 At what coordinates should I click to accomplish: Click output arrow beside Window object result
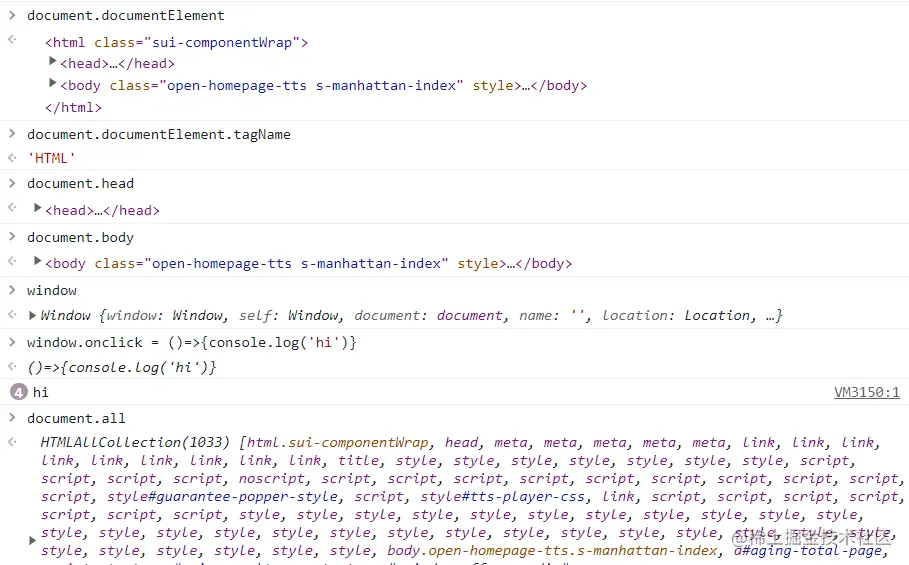click(x=12, y=315)
